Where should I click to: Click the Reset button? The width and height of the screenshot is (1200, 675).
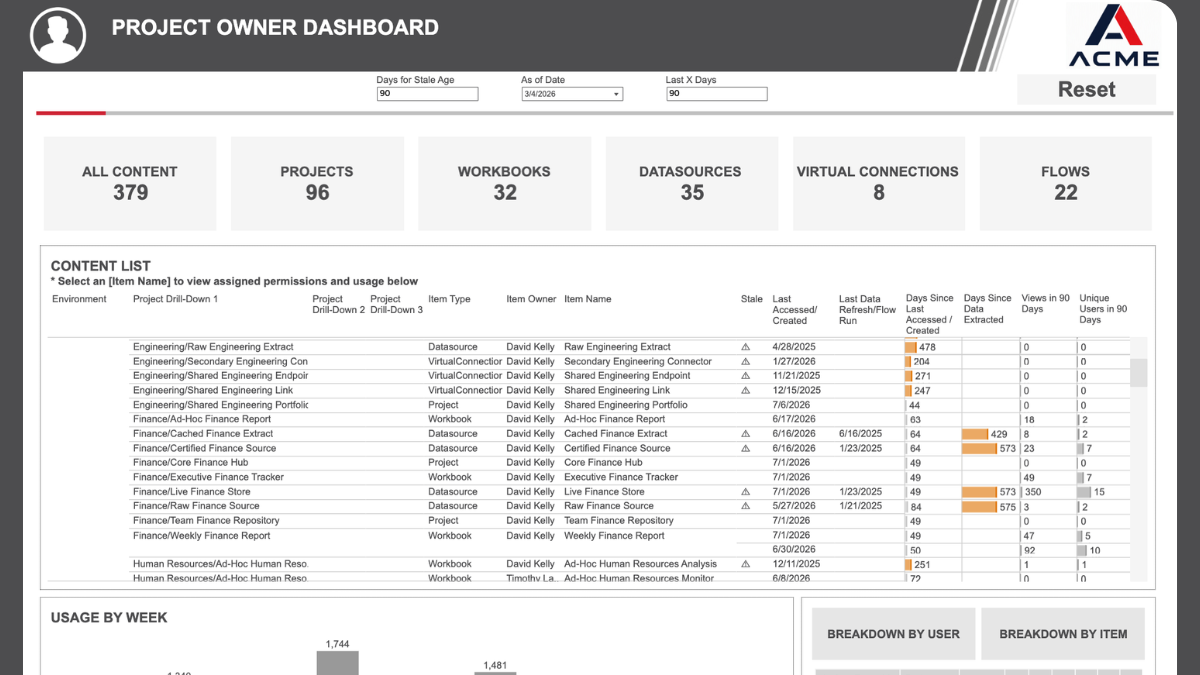(1086, 89)
